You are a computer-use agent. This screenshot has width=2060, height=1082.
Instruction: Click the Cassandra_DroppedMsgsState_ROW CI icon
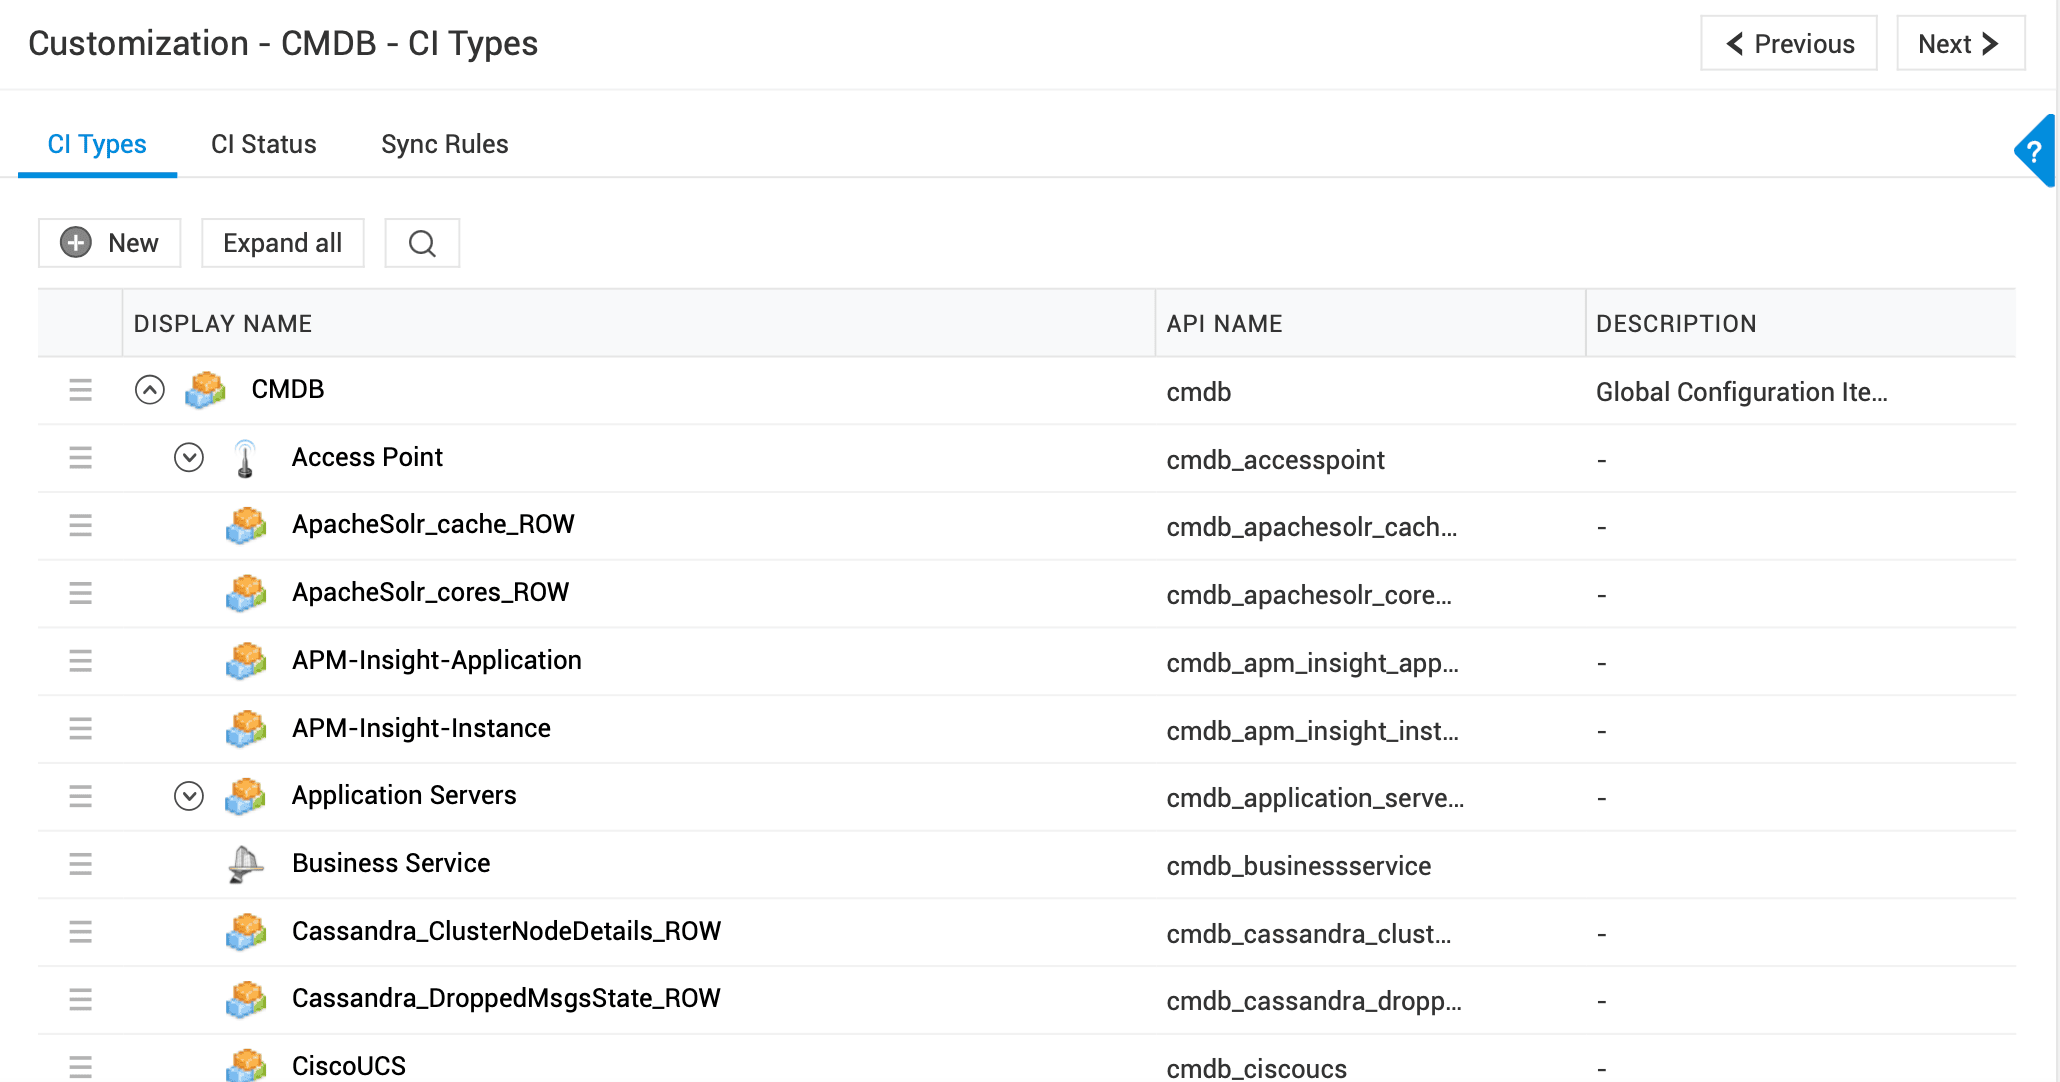click(x=245, y=999)
